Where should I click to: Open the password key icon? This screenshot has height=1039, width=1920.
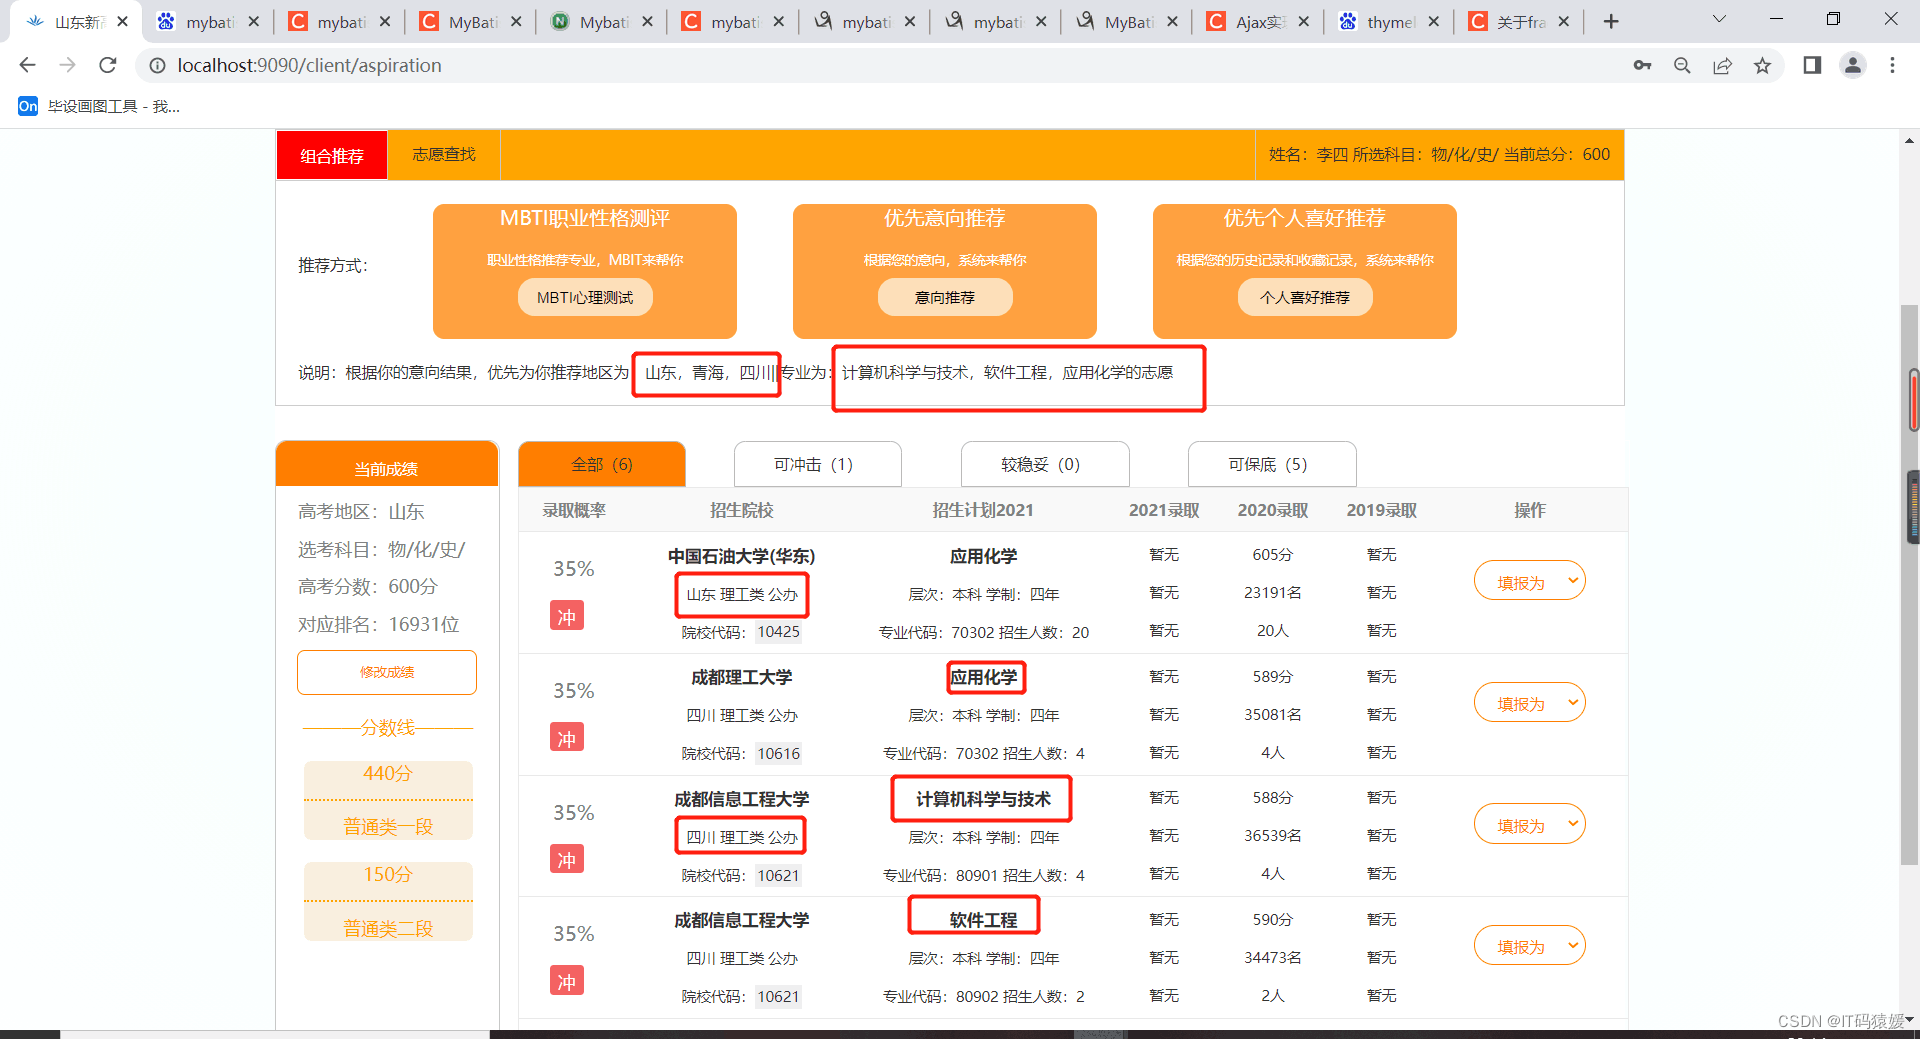click(x=1642, y=65)
